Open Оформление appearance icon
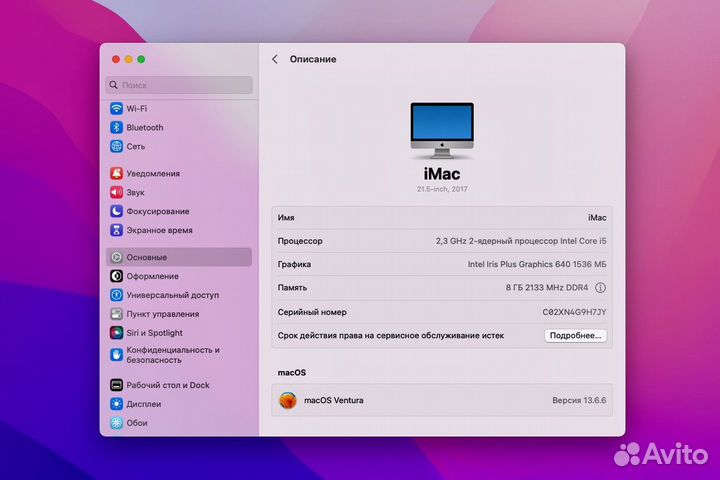The image size is (720, 480). pyautogui.click(x=117, y=276)
